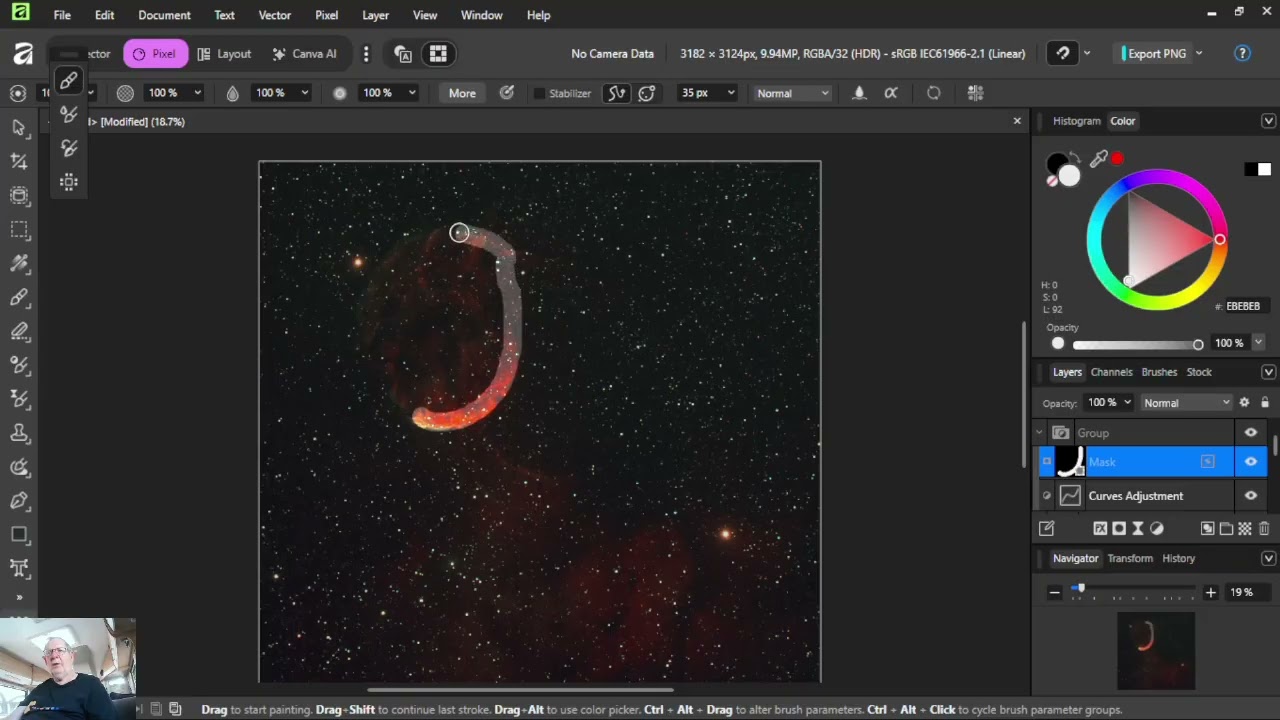Switch to the History tab
This screenshot has width=1280, height=720.
[x=1178, y=558]
